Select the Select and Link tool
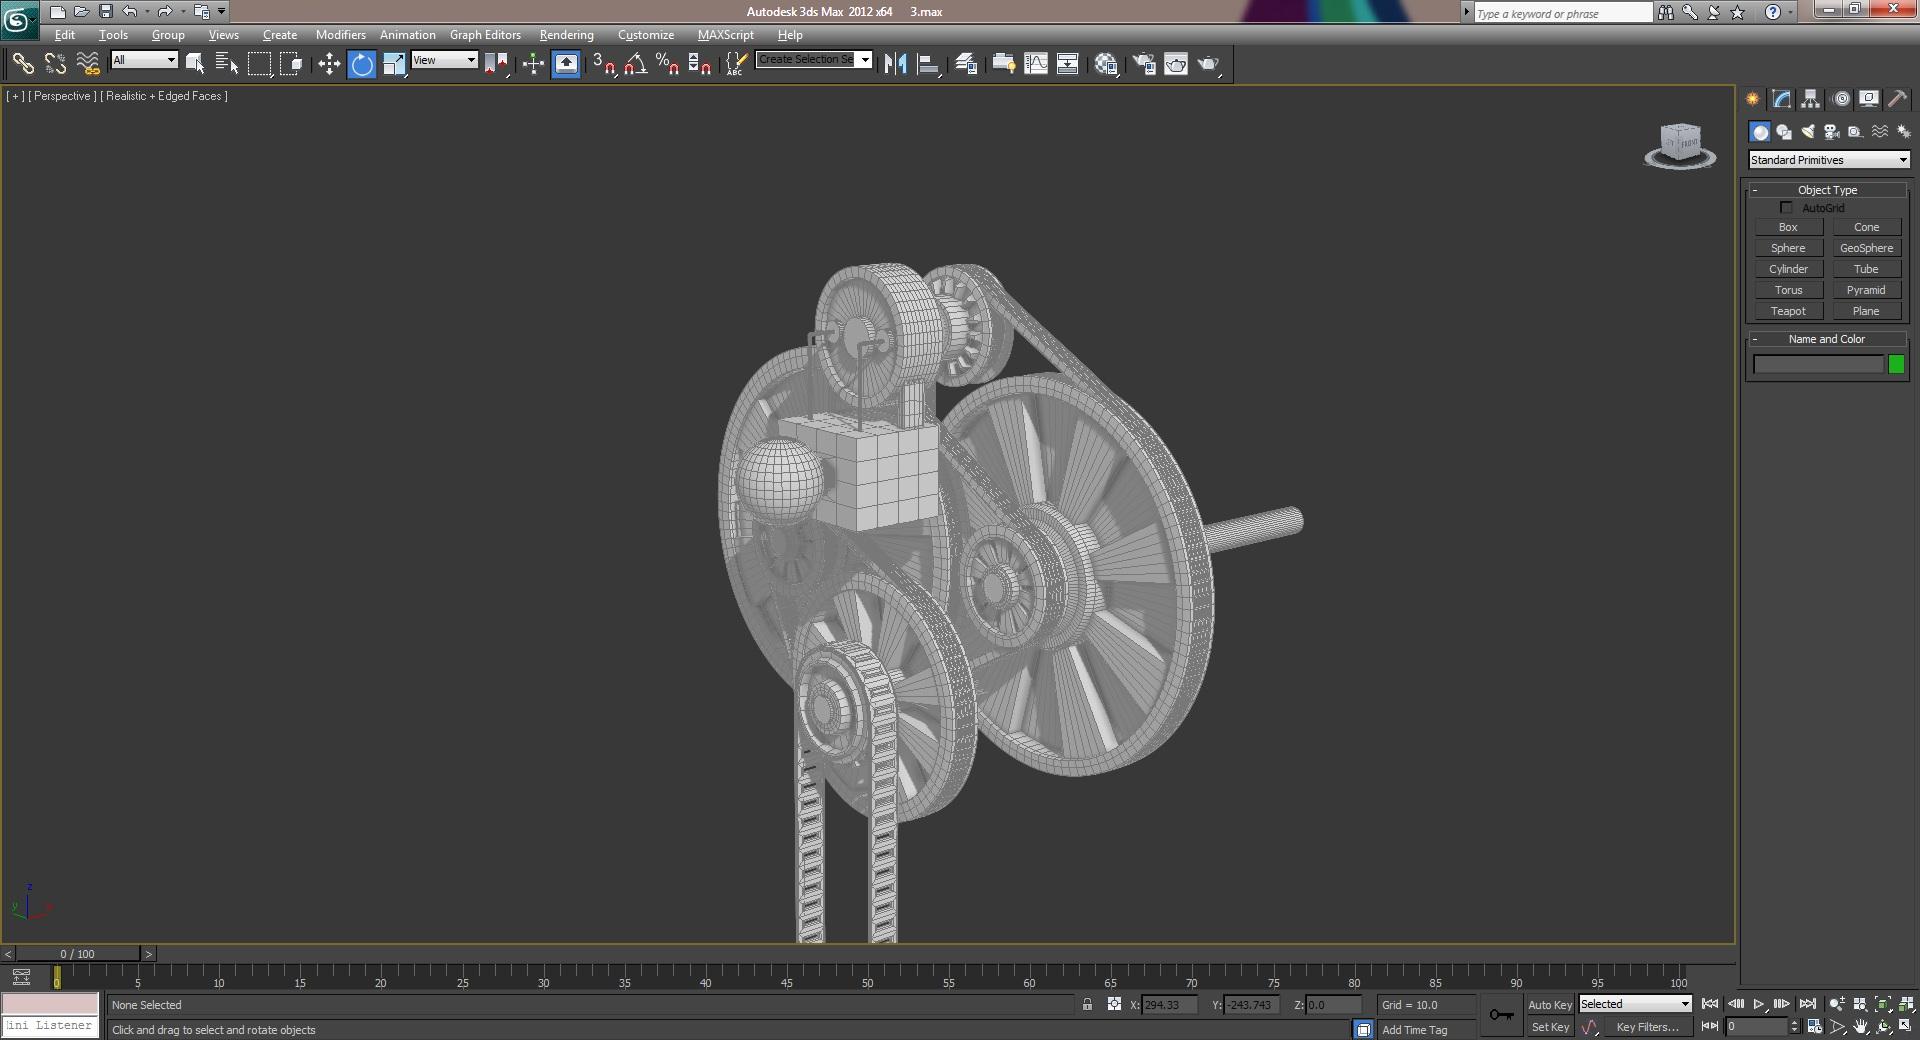This screenshot has height=1040, width=1920. (22, 64)
